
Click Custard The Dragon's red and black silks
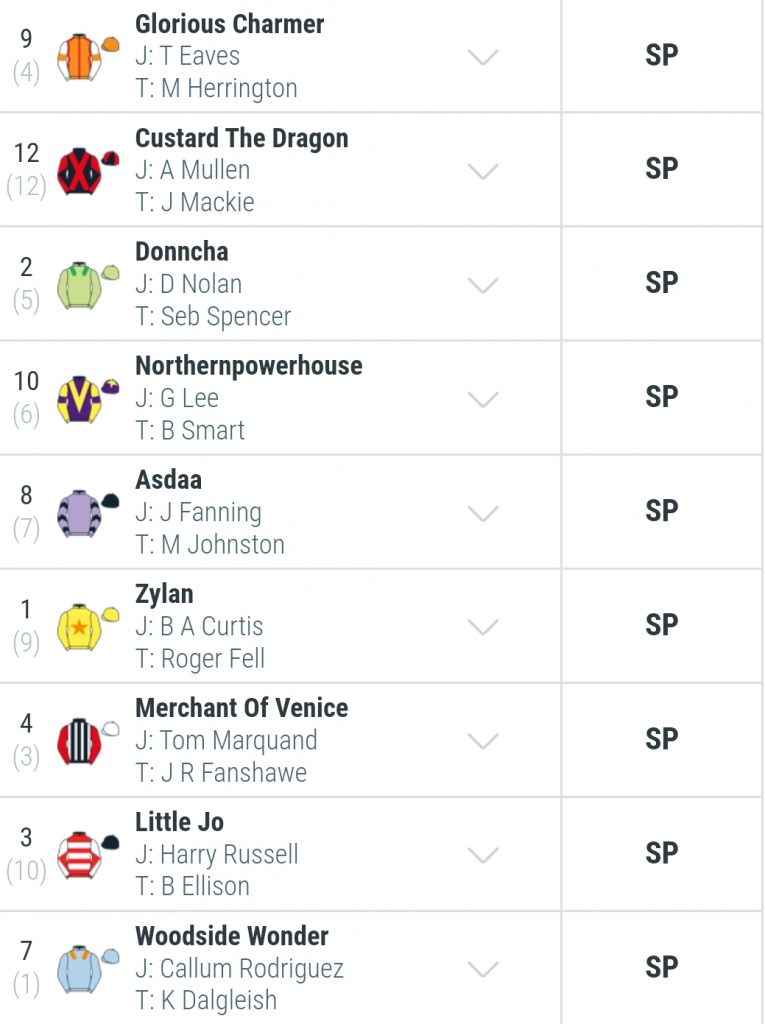[x=88, y=171]
